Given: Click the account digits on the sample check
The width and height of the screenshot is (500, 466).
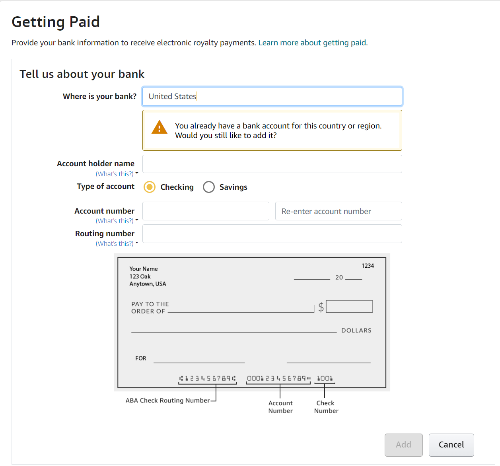Looking at the screenshot, I should tap(278, 379).
